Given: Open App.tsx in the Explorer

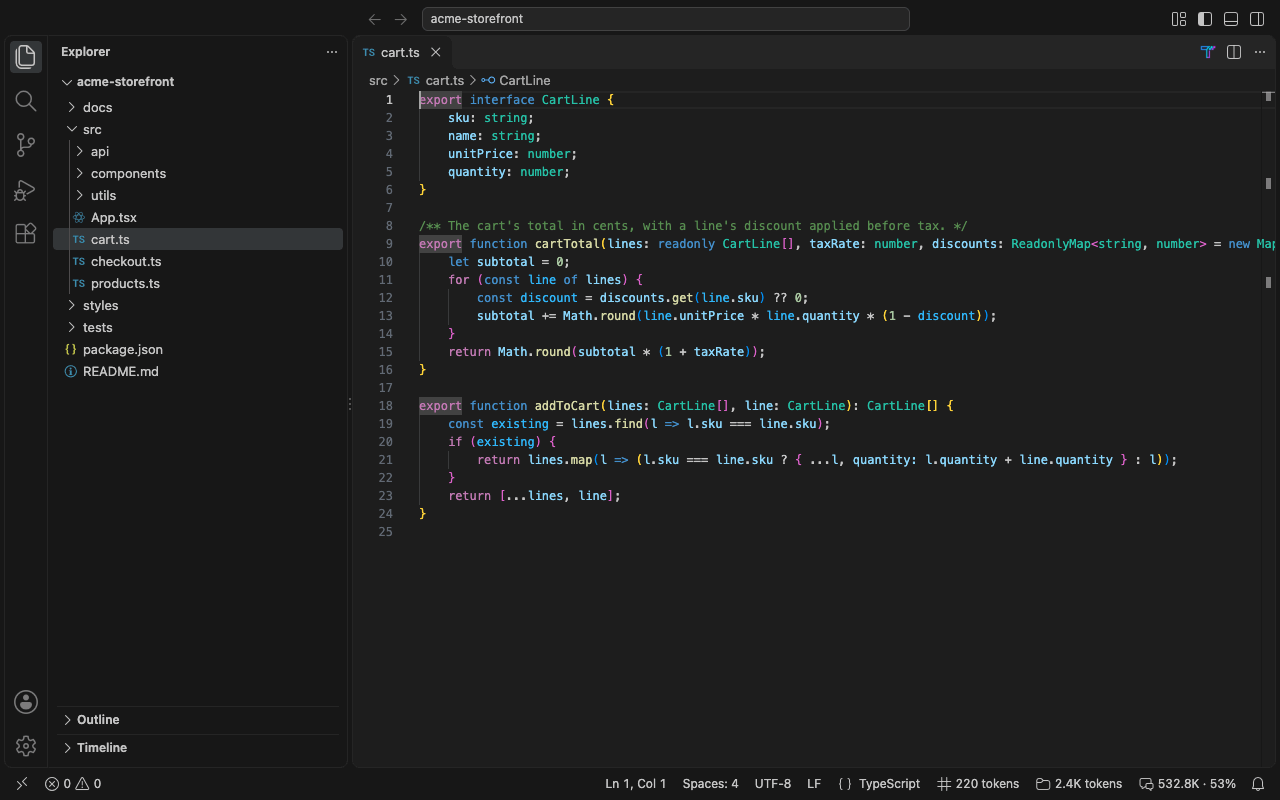Looking at the screenshot, I should click(198, 218).
